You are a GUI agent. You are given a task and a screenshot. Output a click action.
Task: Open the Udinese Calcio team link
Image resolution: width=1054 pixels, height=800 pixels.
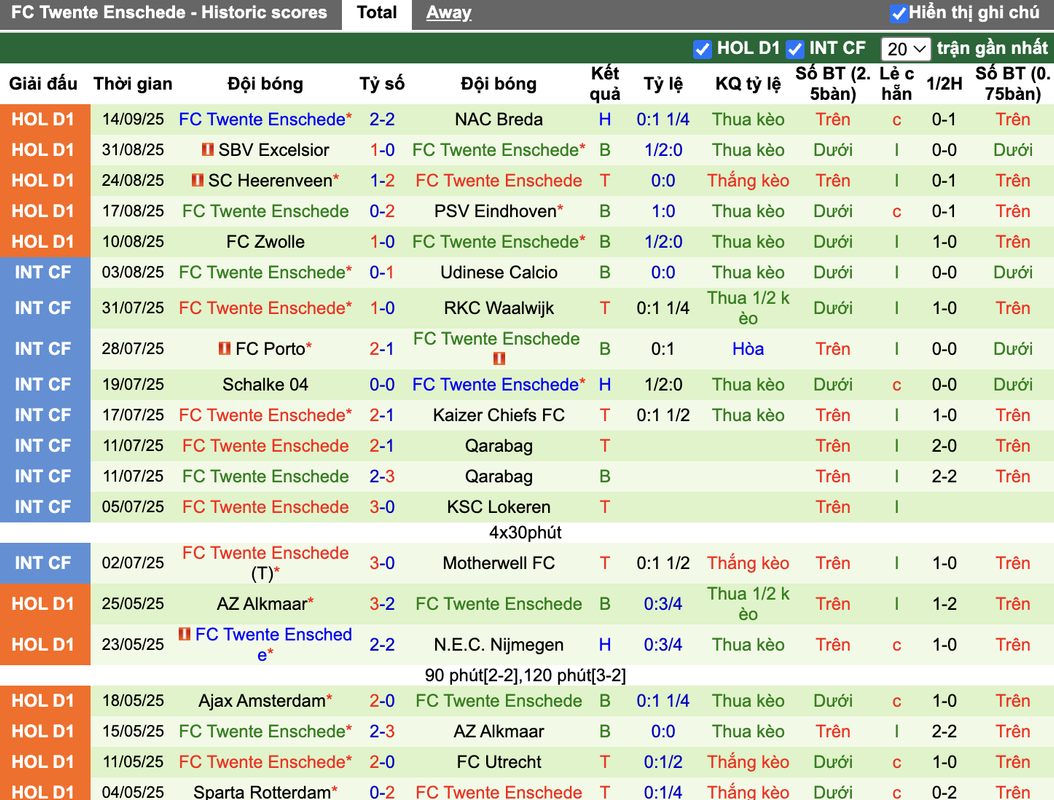(x=499, y=272)
